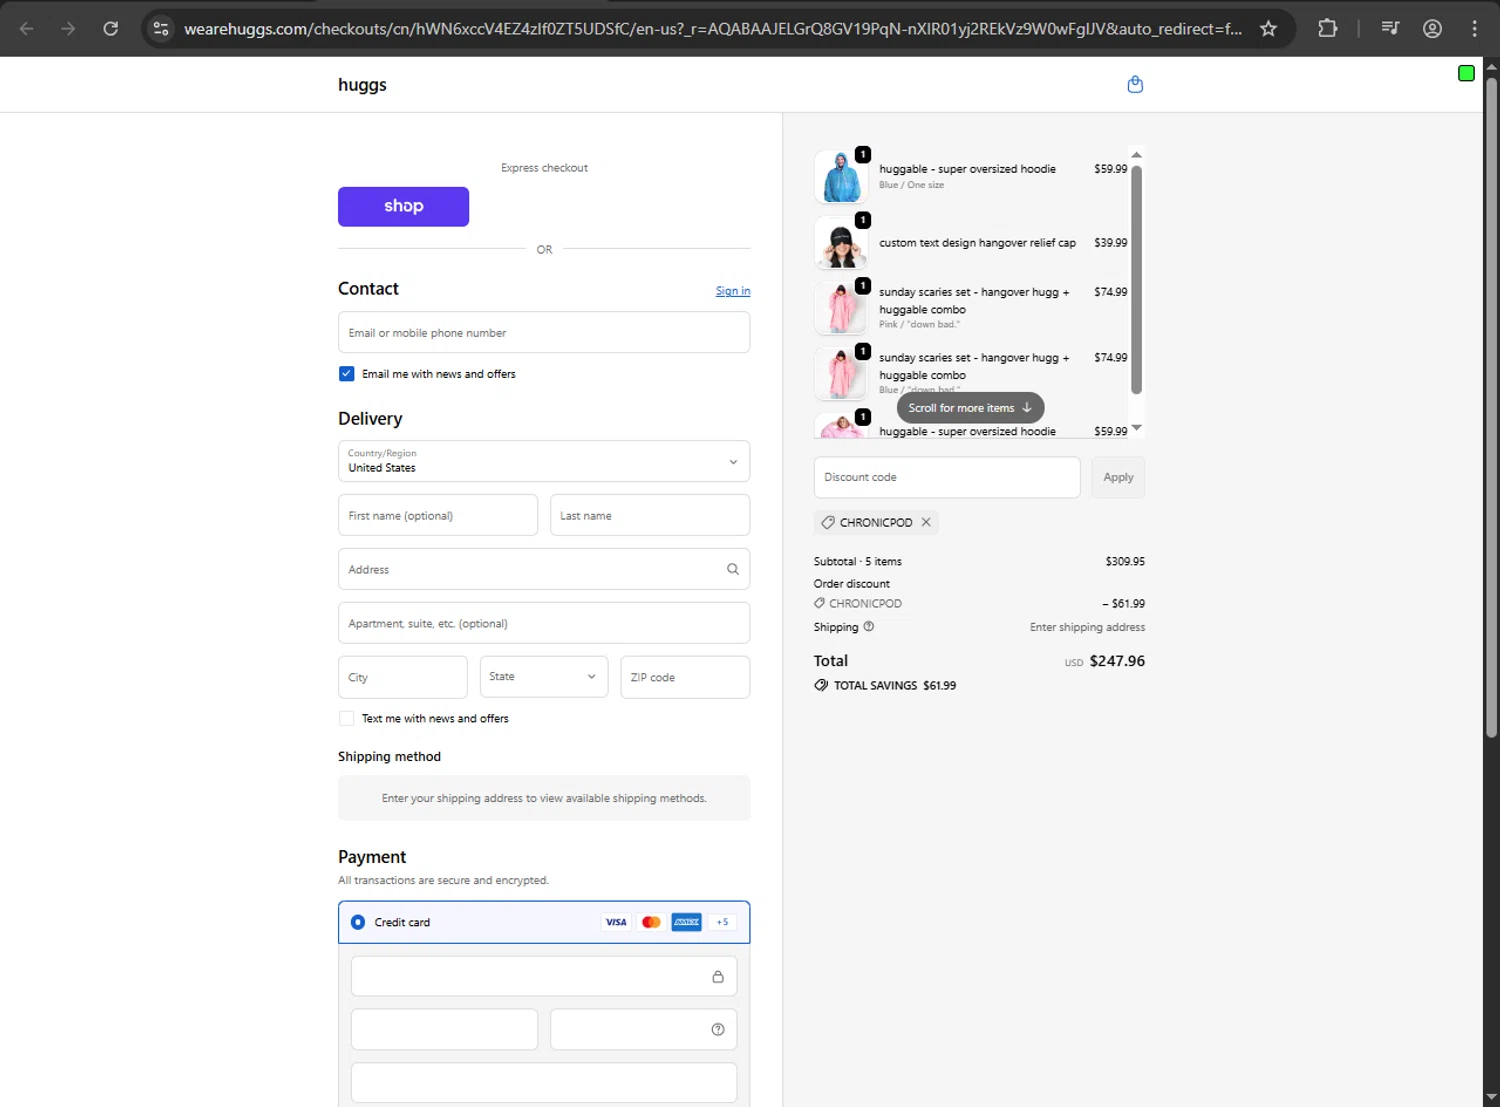
Task: Open the Chrome three-dot menu
Action: tap(1474, 28)
